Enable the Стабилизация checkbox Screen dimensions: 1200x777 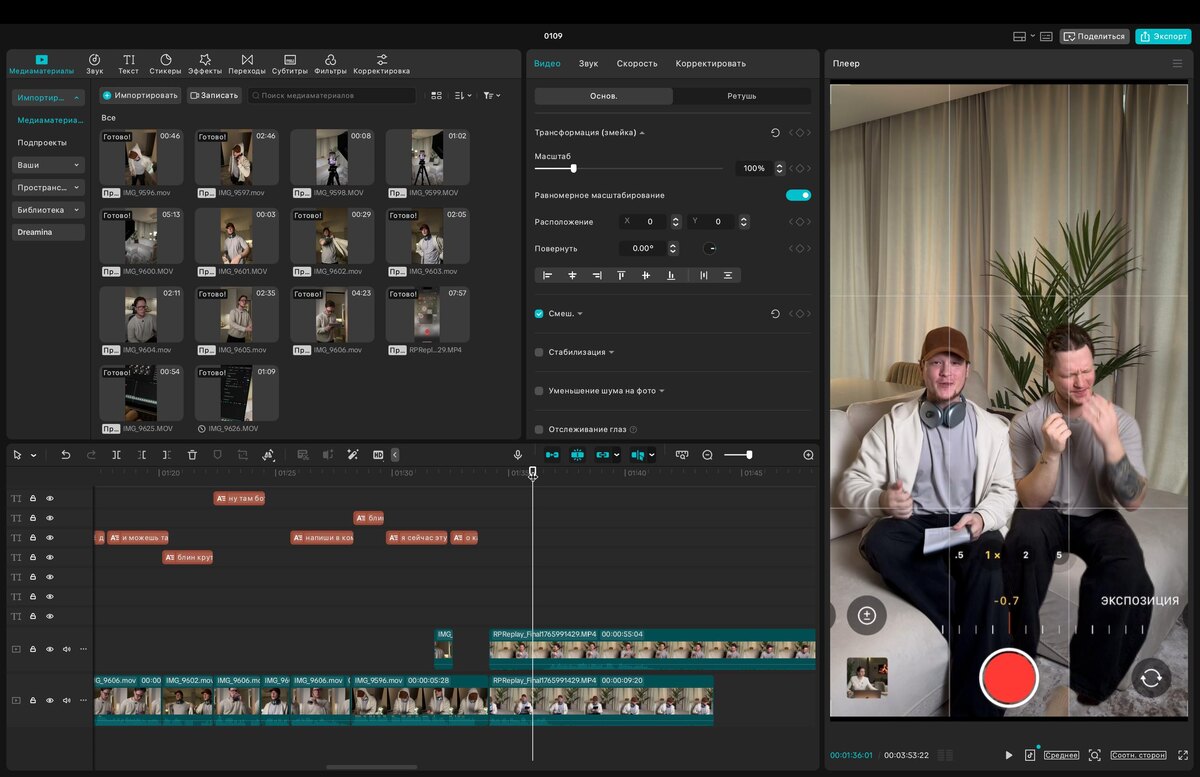[x=539, y=352]
